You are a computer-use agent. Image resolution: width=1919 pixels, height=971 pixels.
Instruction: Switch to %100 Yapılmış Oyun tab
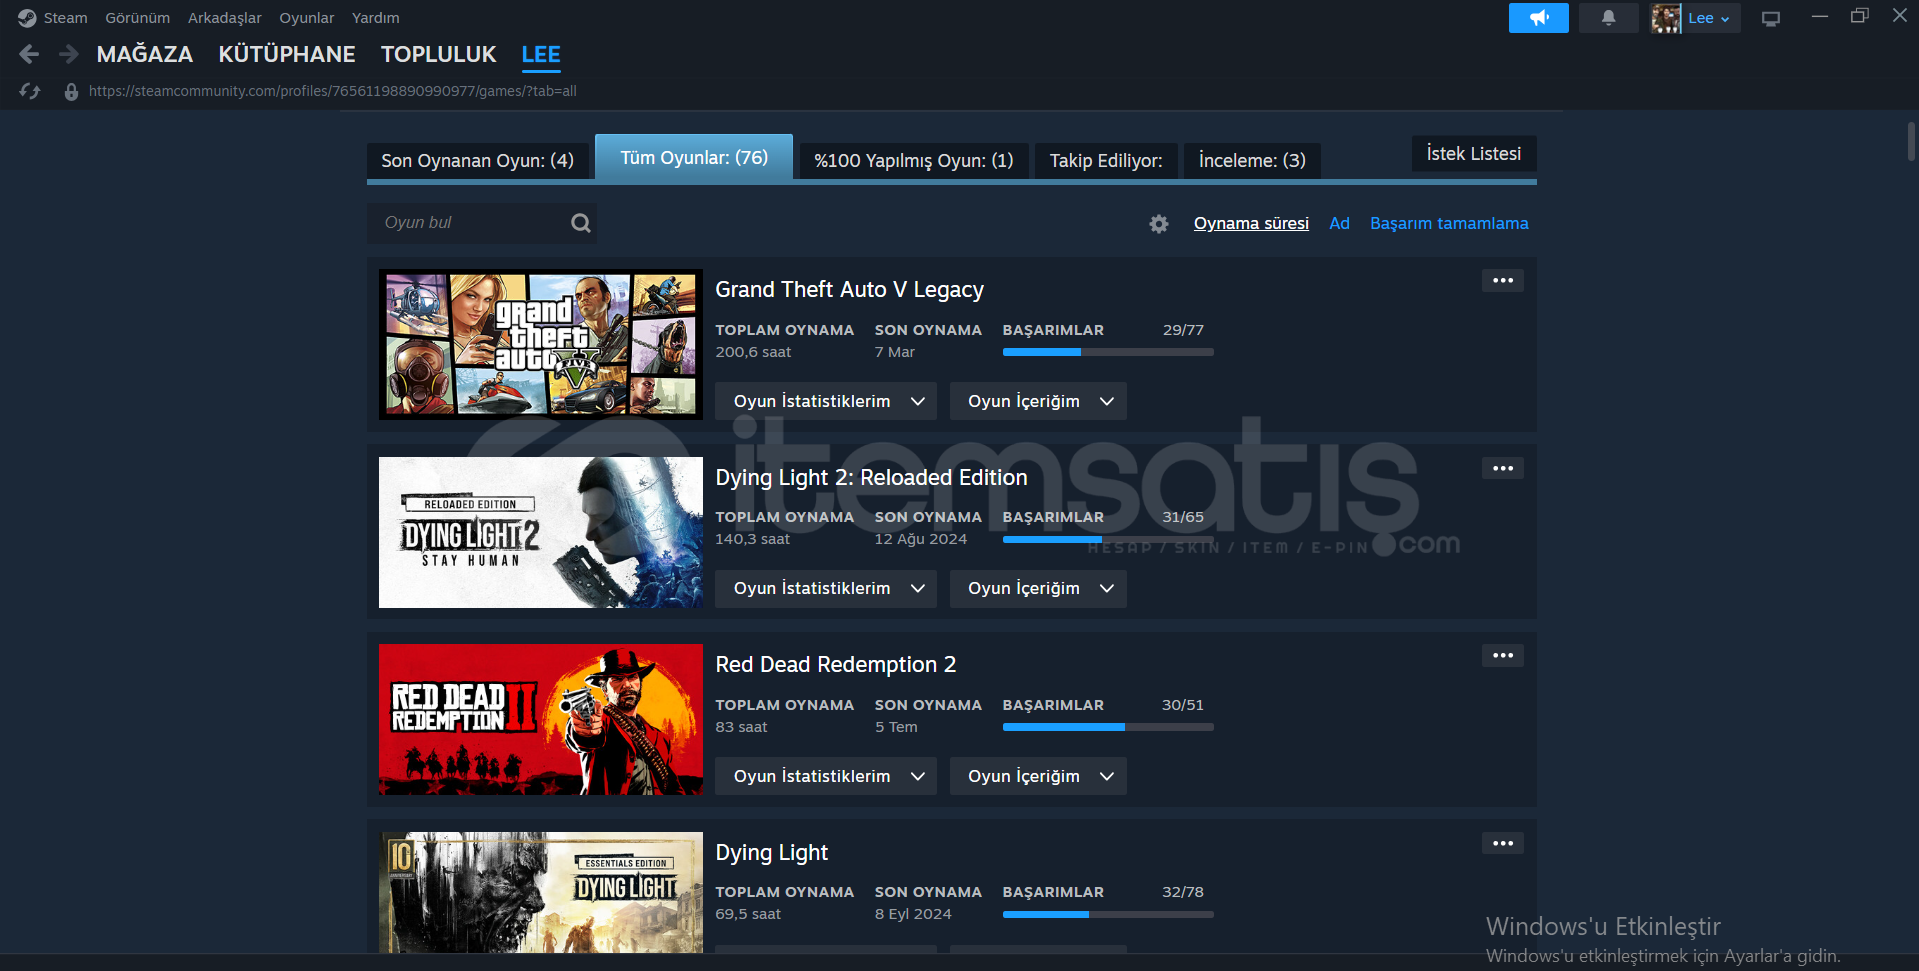(914, 161)
